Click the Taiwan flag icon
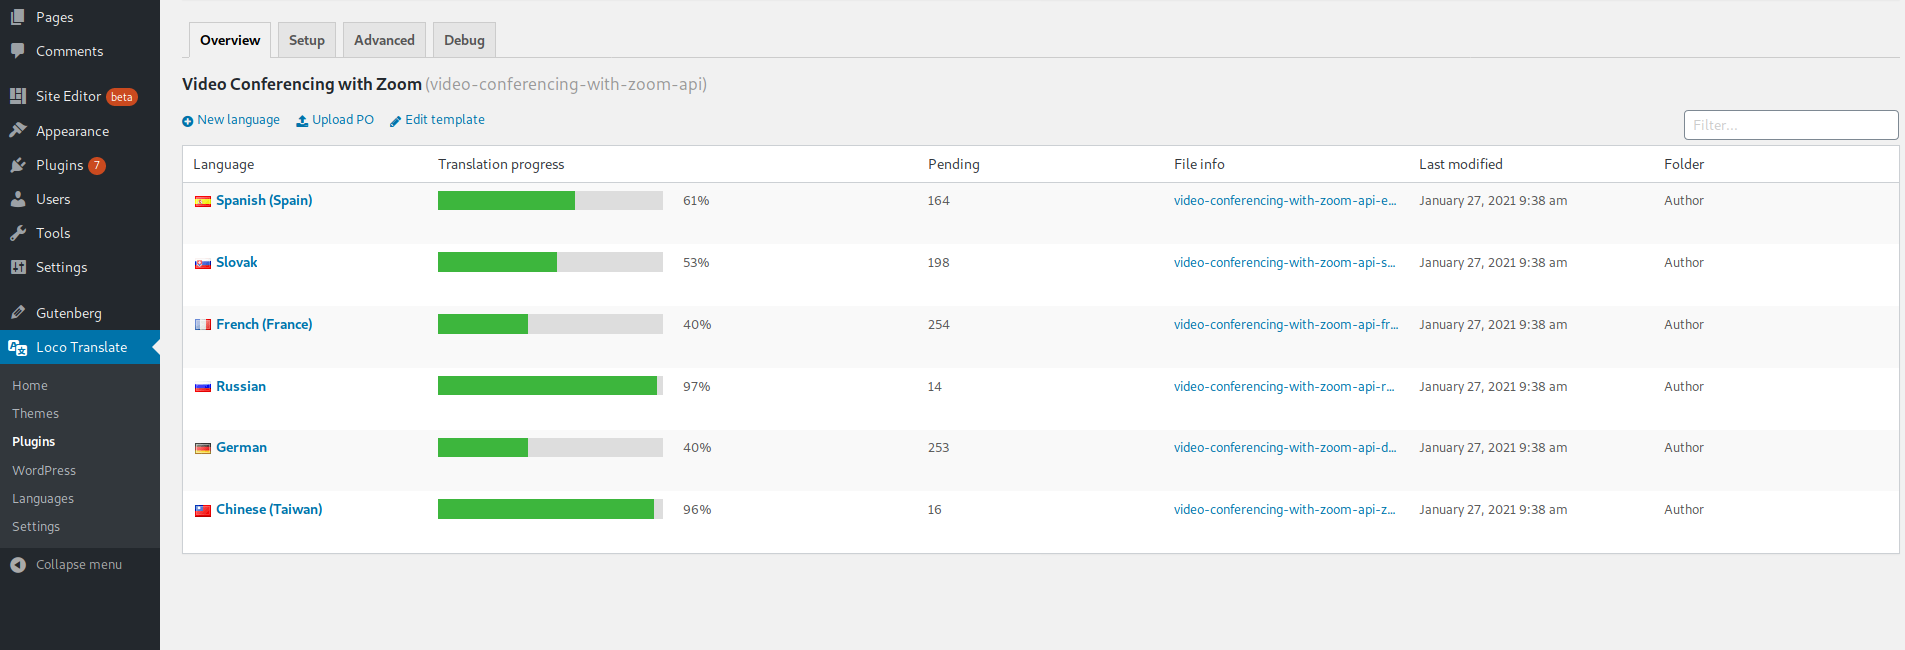The image size is (1905, 650). [203, 510]
